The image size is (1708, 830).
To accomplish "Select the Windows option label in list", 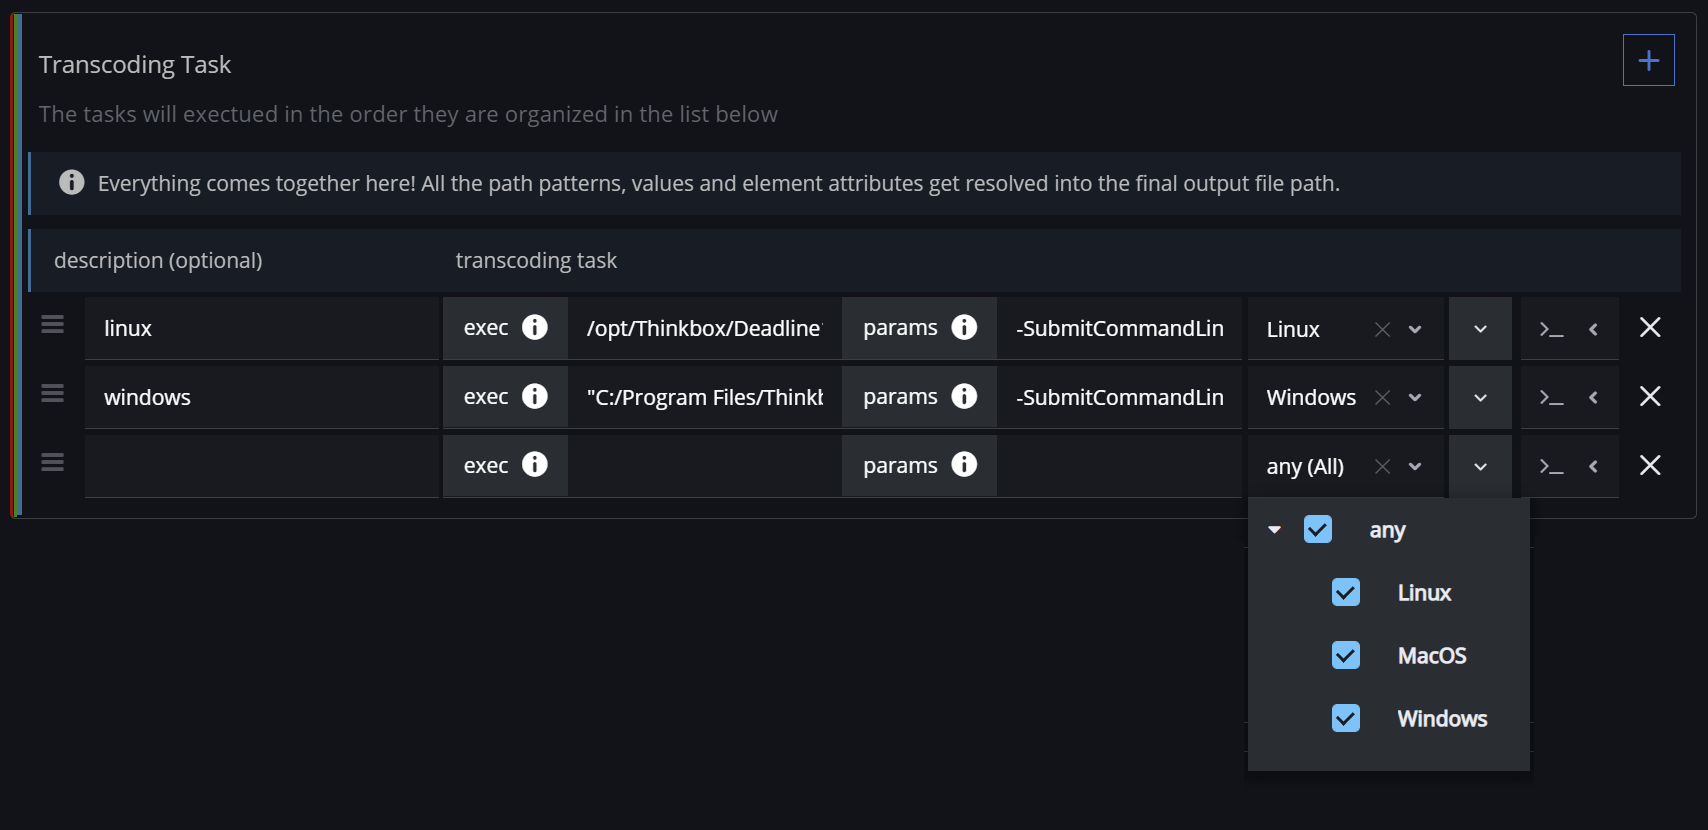I will [1441, 719].
